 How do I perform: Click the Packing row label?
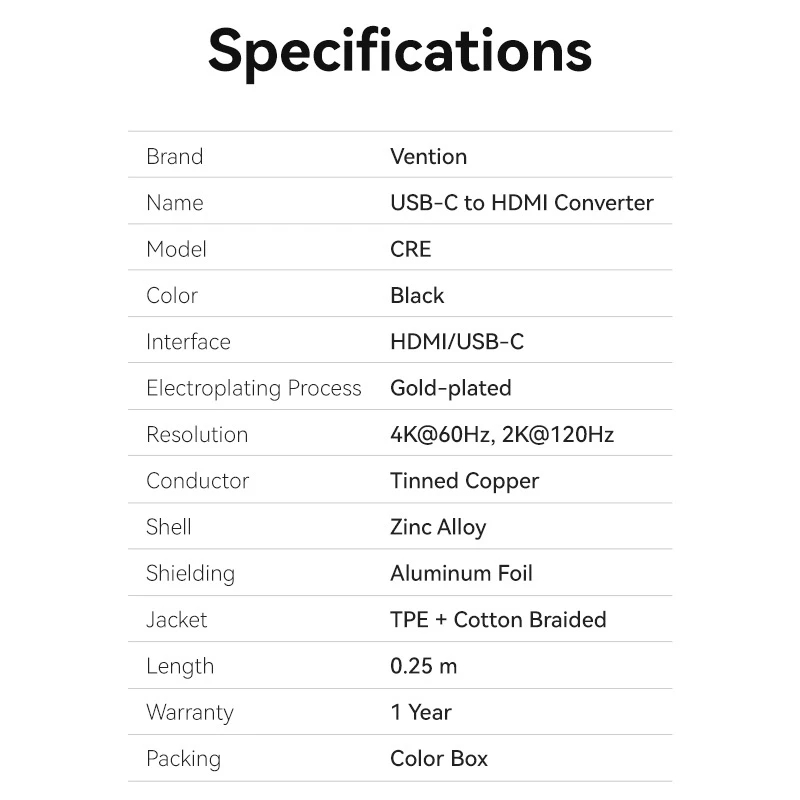[183, 759]
